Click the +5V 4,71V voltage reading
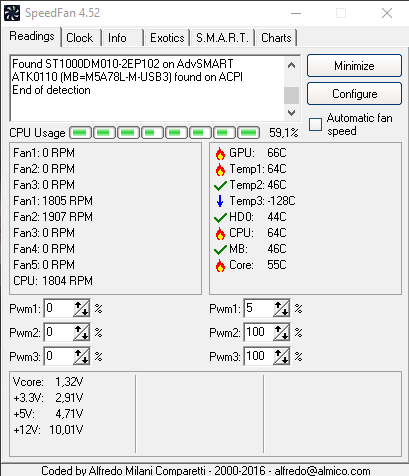The width and height of the screenshot is (409, 476). 48,414
